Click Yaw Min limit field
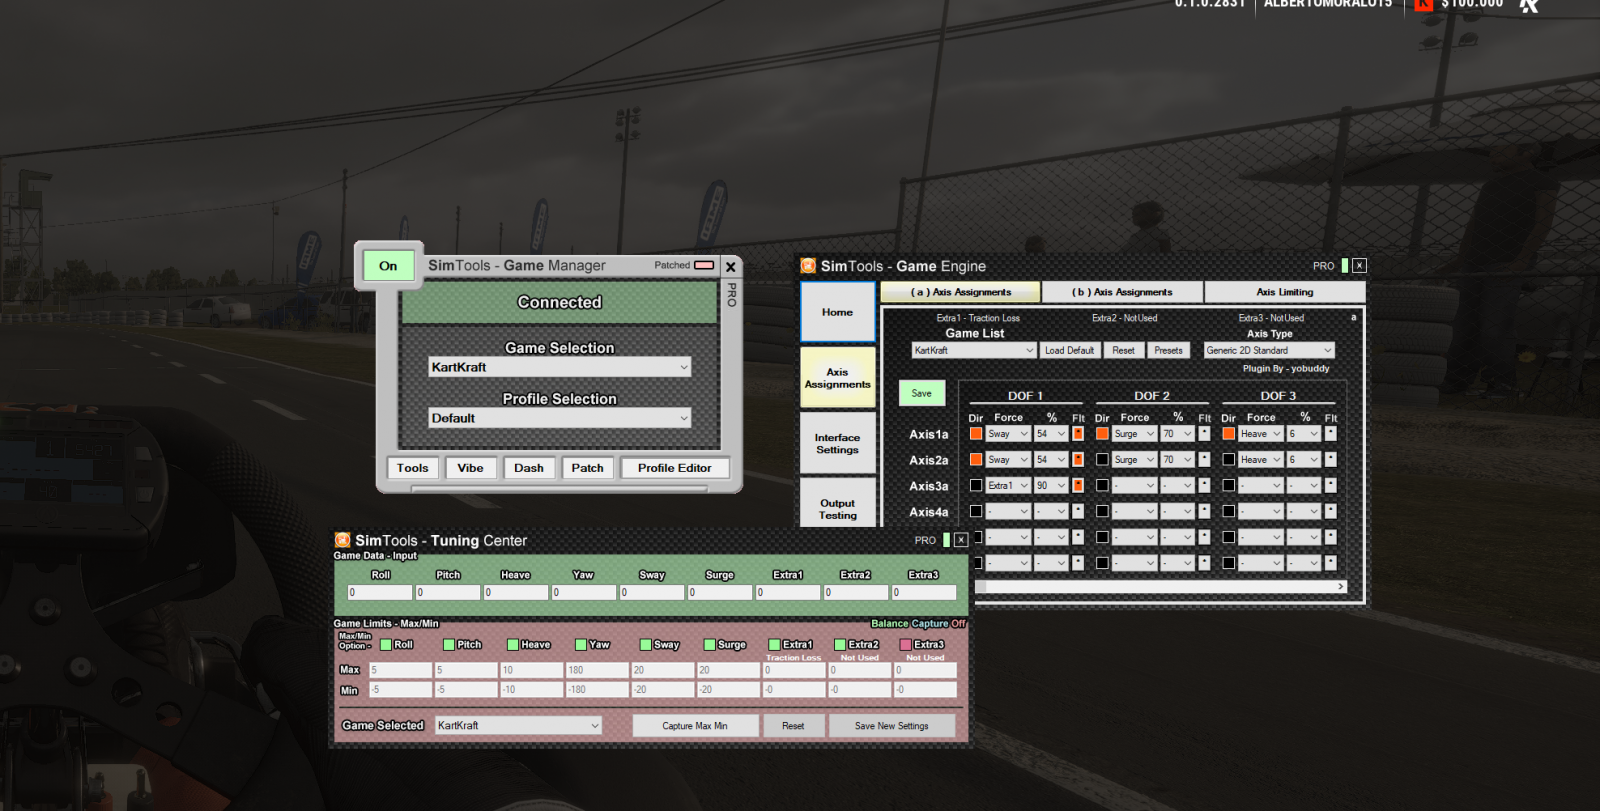The width and height of the screenshot is (1600, 811). [597, 690]
